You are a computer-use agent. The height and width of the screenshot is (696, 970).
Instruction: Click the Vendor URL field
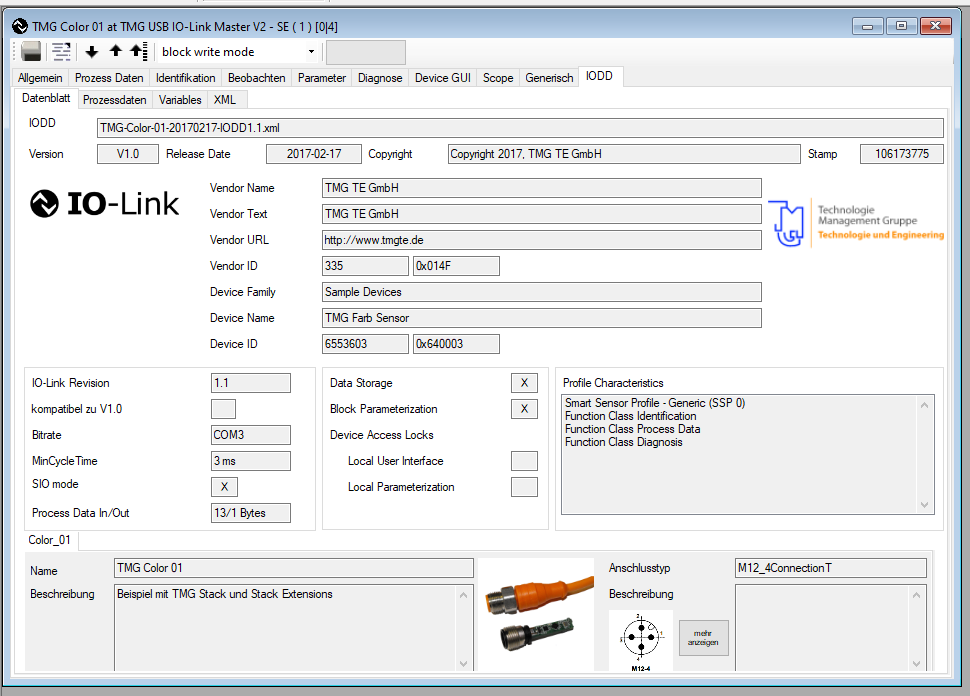point(541,240)
